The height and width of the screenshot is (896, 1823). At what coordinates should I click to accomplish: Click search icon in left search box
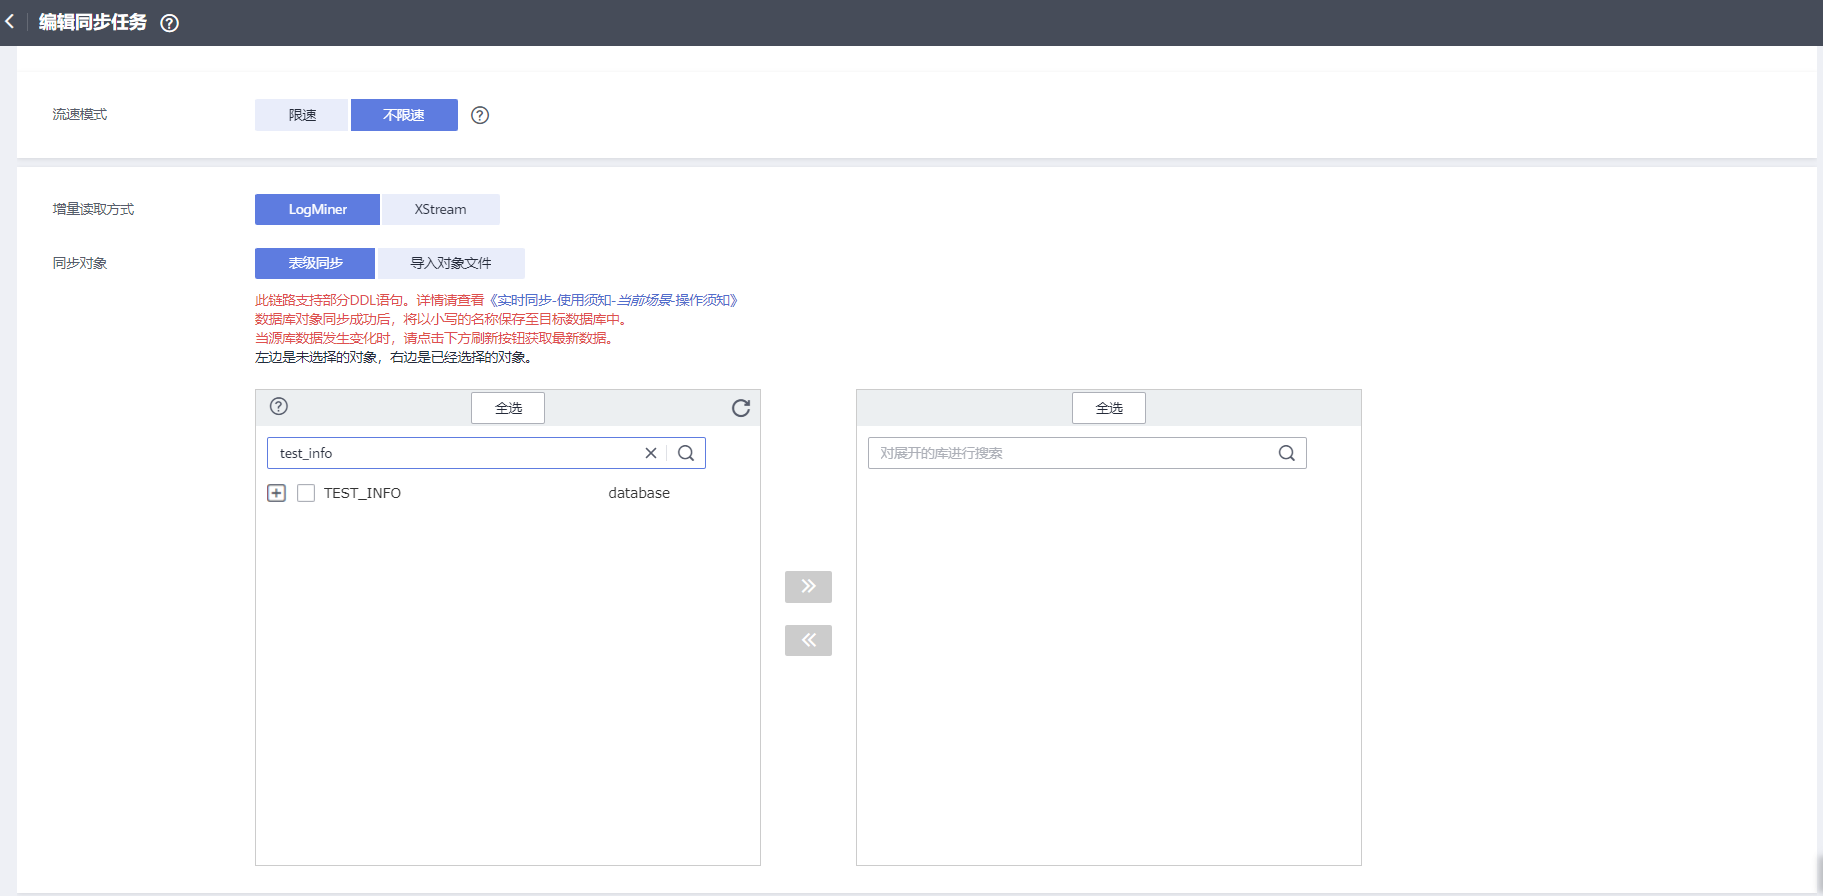[686, 453]
